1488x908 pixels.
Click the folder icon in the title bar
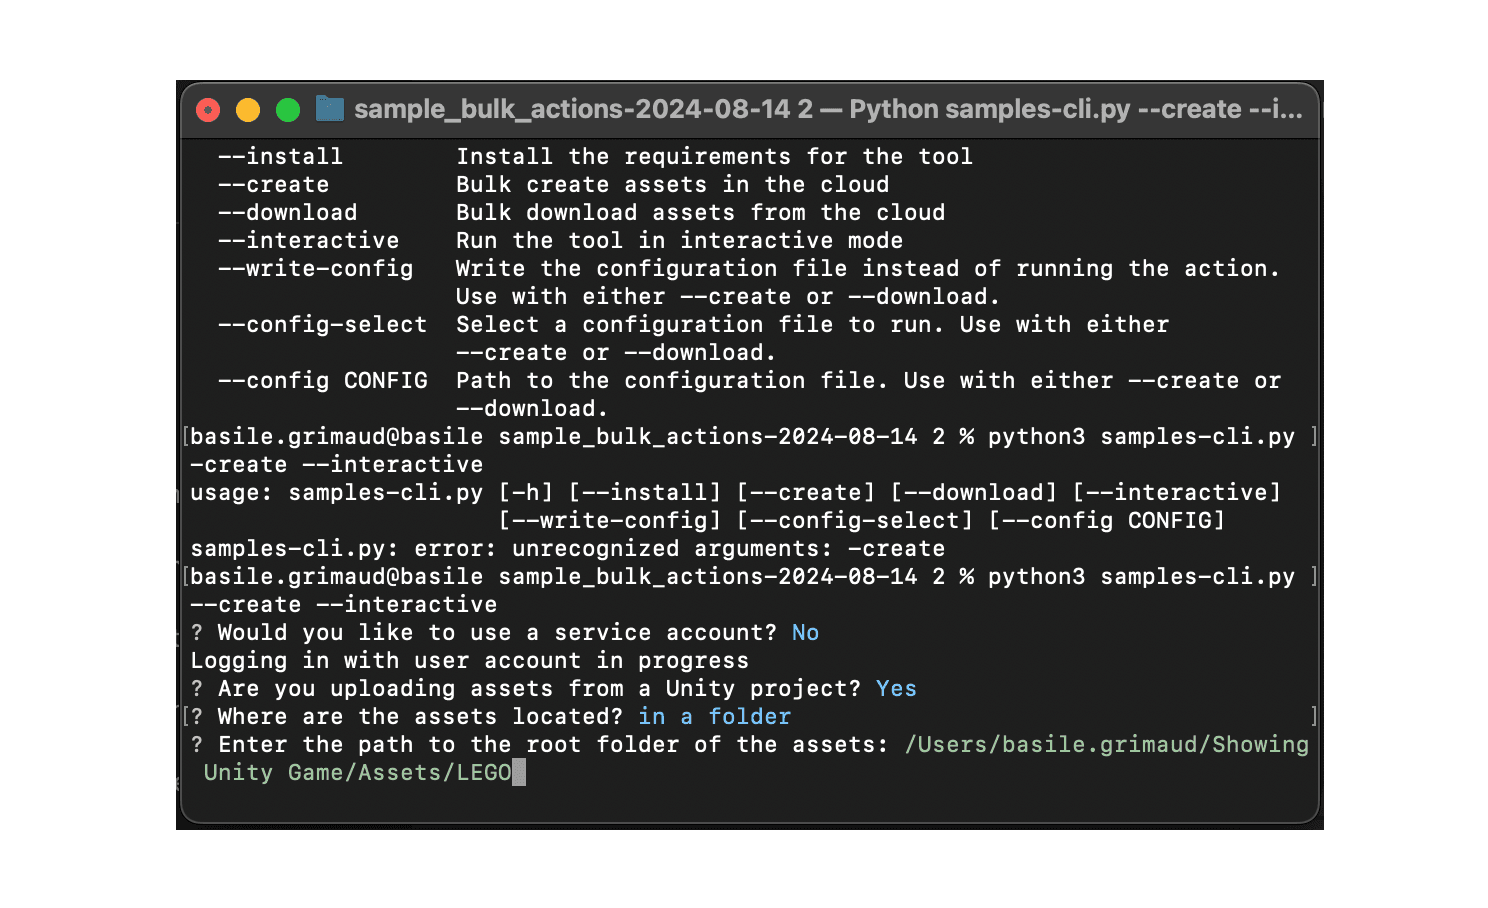click(x=327, y=109)
